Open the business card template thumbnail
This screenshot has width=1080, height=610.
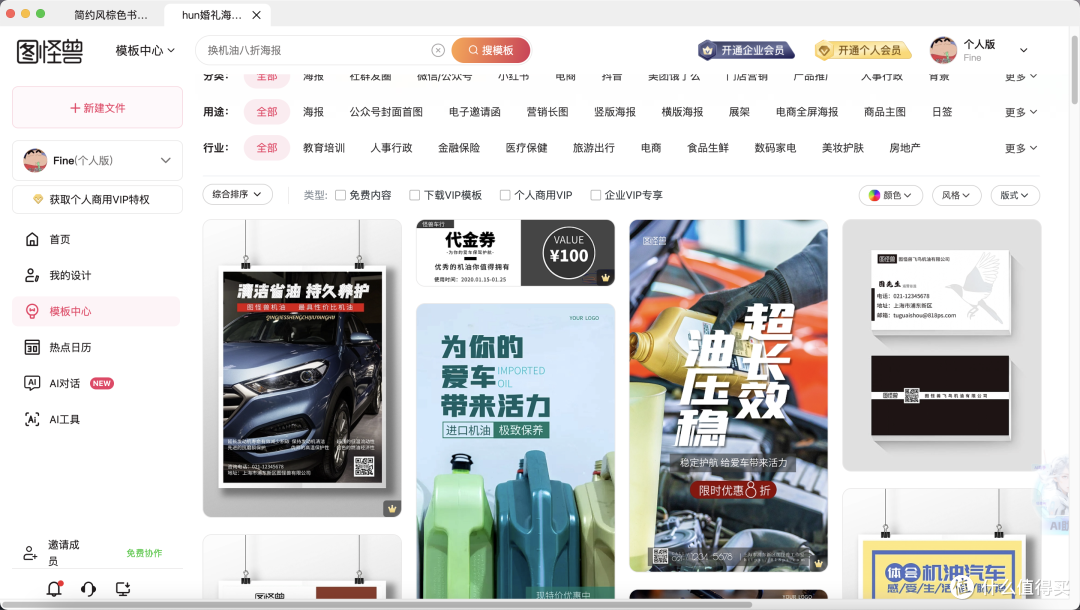click(x=942, y=346)
